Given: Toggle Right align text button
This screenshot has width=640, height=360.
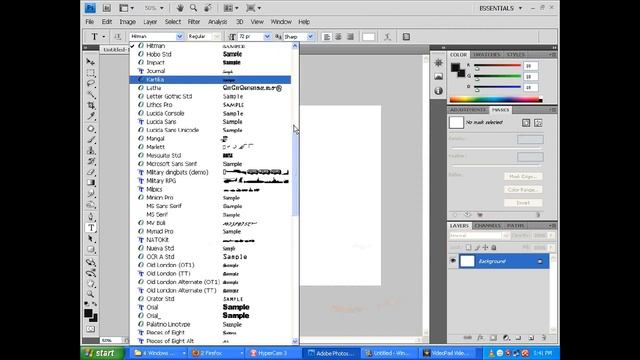Looking at the screenshot, I should (350, 37).
